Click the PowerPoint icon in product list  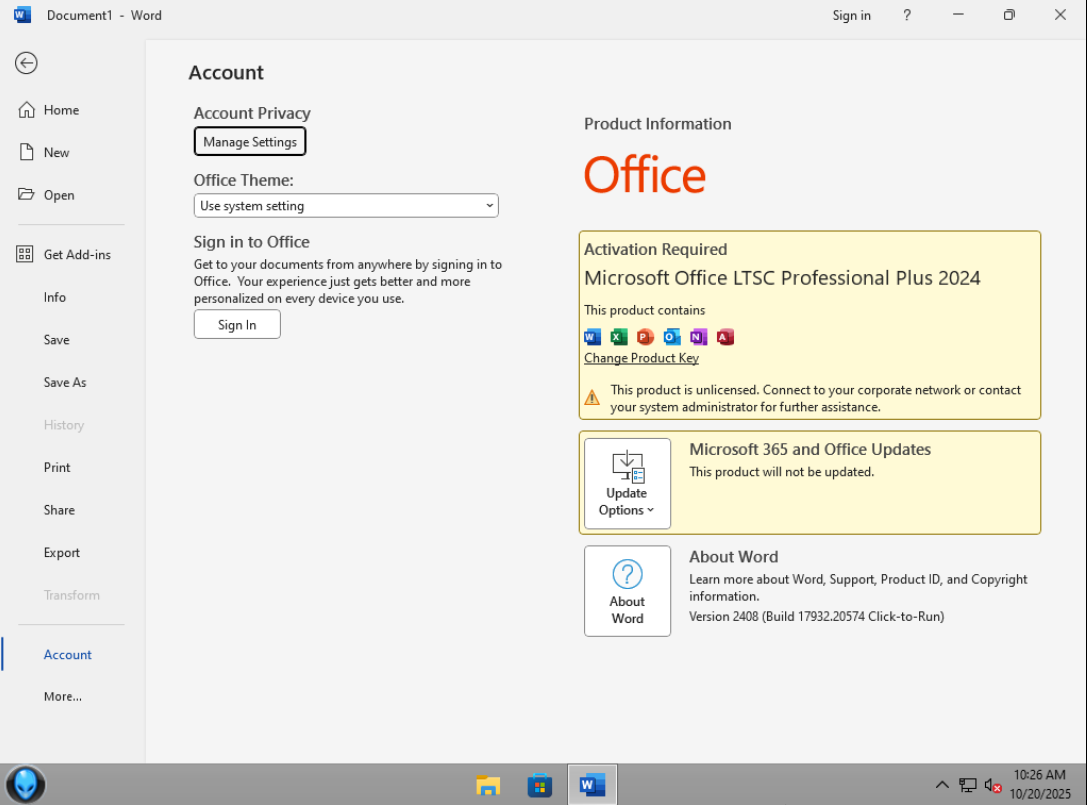point(645,337)
